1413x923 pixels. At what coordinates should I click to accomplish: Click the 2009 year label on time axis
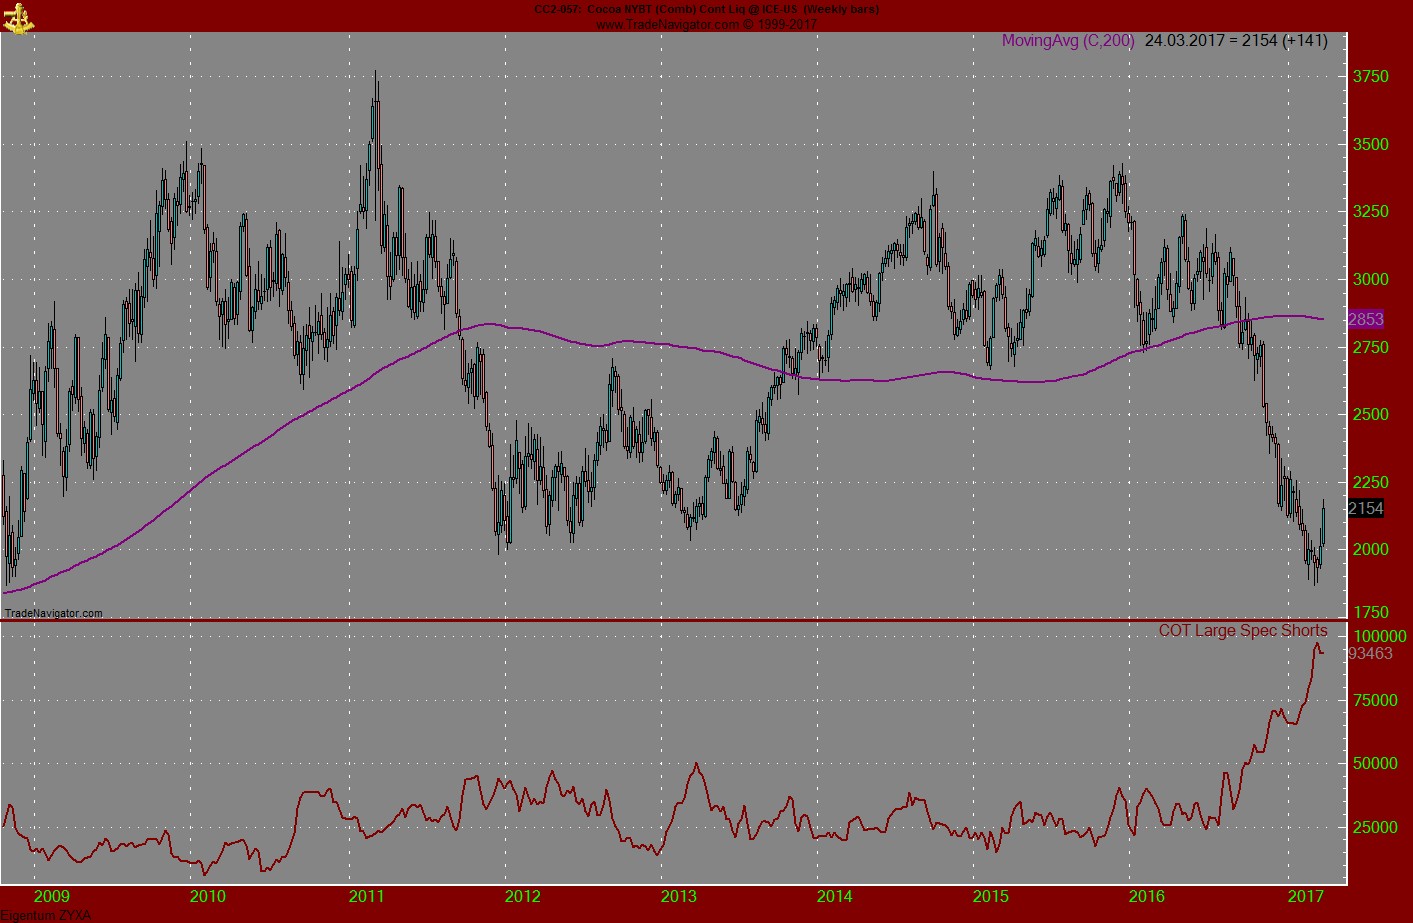click(52, 896)
